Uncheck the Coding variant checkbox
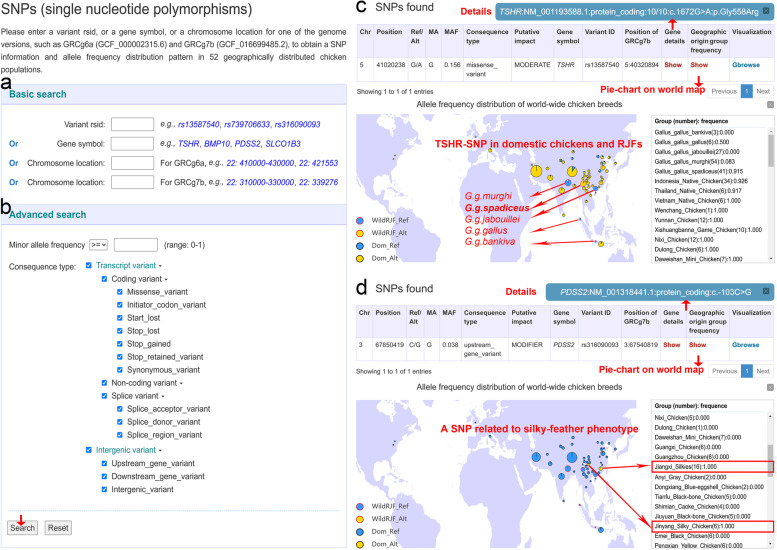Image resolution: width=777 pixels, height=550 pixels. pyautogui.click(x=104, y=279)
